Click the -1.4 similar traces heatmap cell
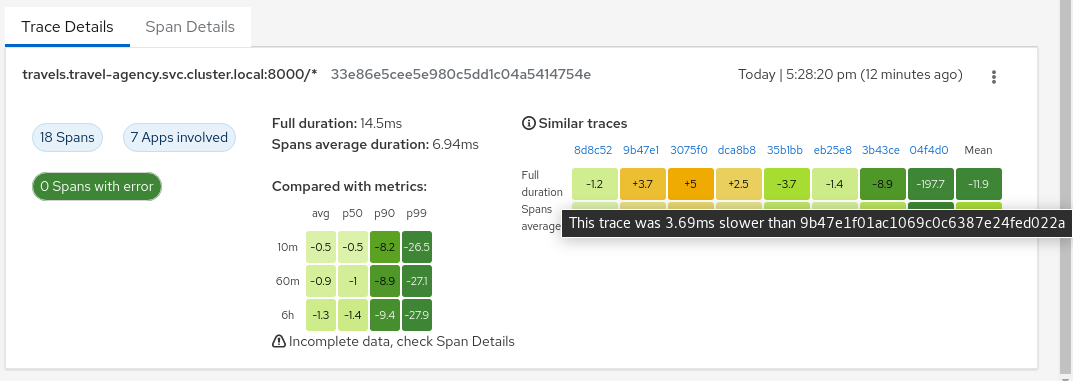 click(x=835, y=184)
